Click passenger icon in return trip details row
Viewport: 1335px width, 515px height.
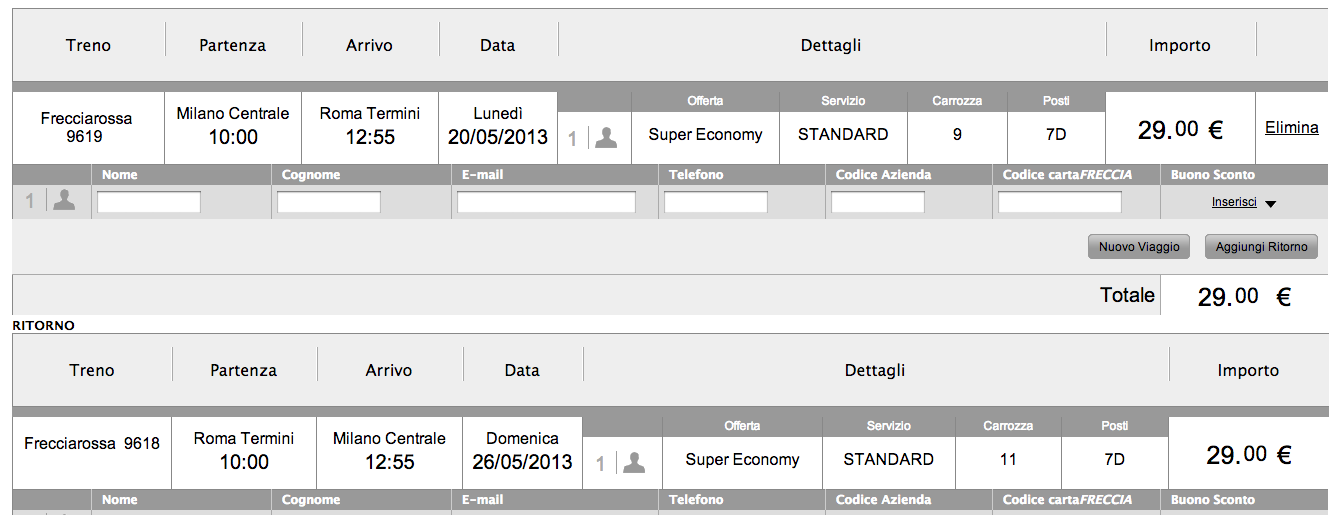tap(634, 463)
